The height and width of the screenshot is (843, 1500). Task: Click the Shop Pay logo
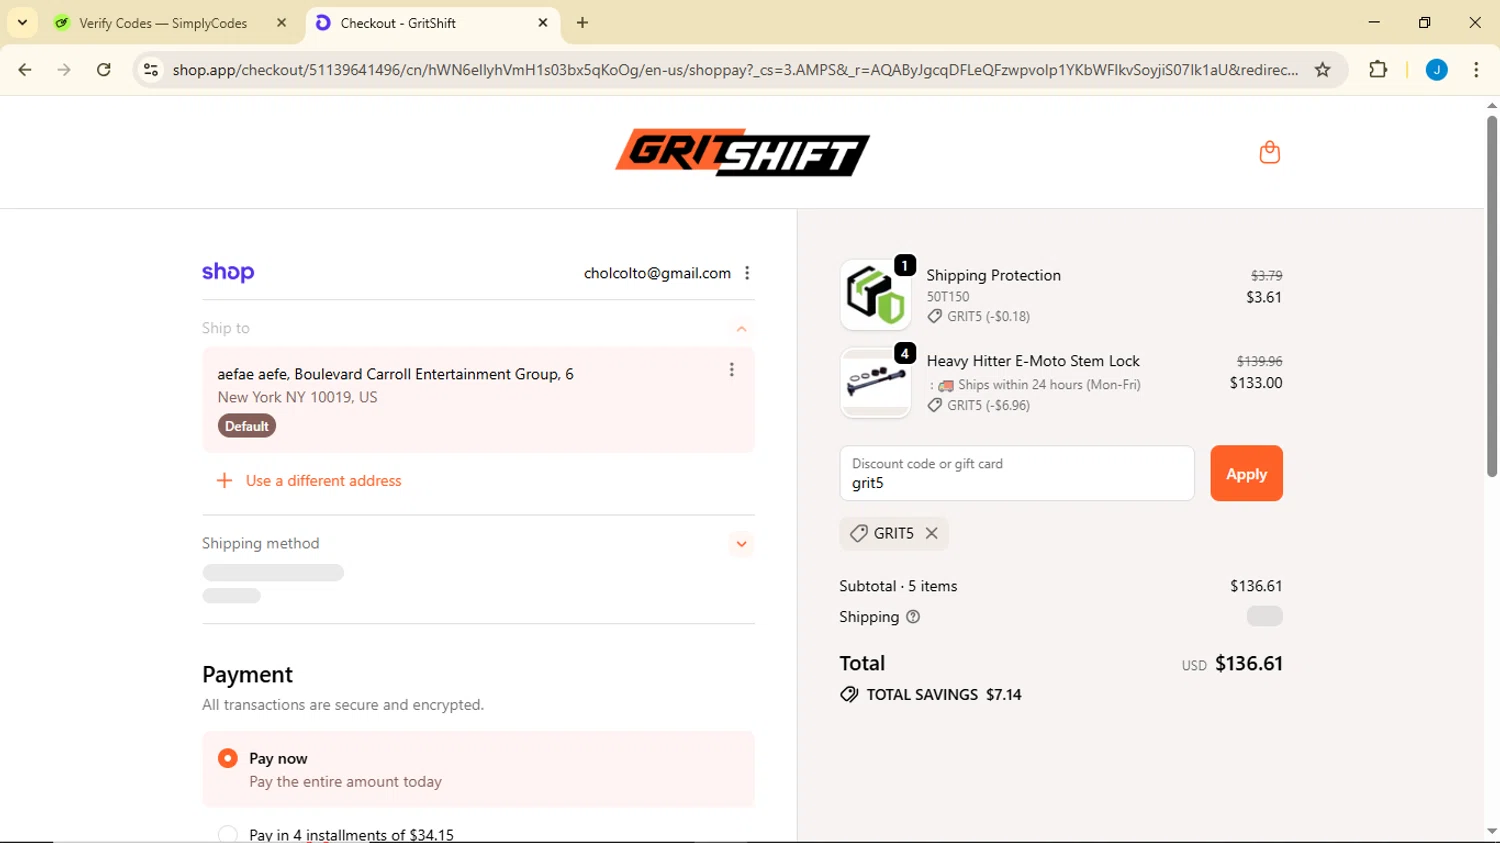(228, 272)
